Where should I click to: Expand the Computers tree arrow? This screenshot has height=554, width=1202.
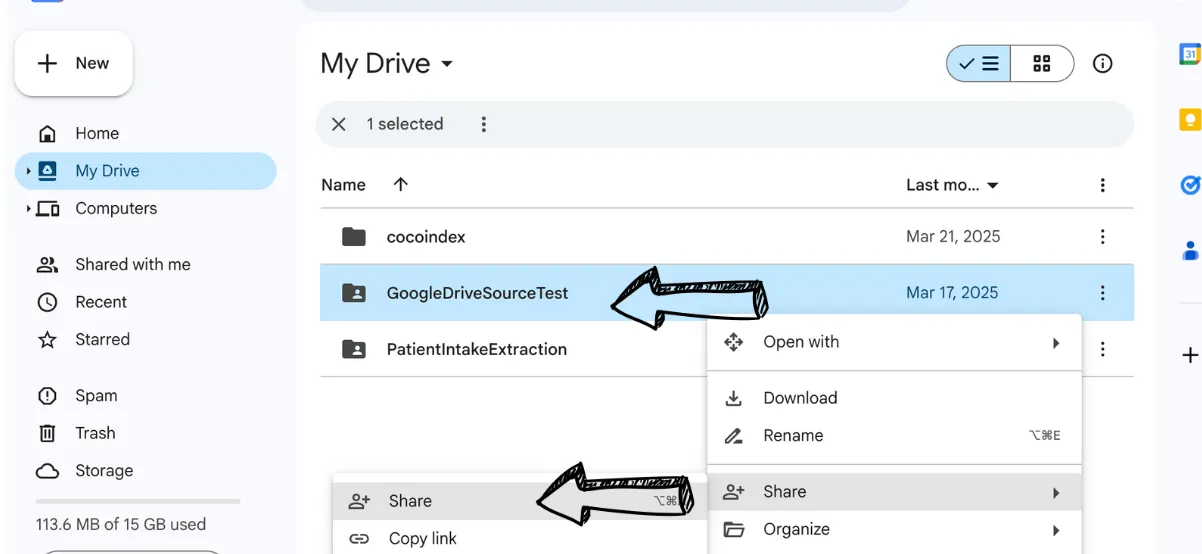(x=28, y=209)
